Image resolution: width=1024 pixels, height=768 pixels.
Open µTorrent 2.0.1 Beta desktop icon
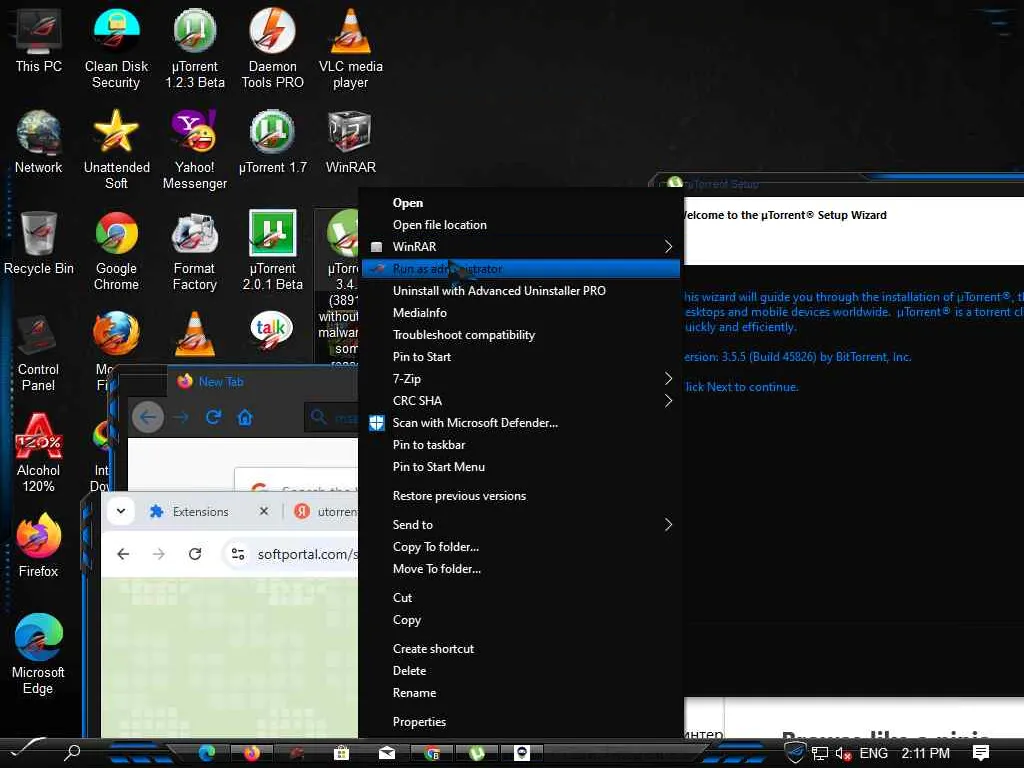[272, 251]
